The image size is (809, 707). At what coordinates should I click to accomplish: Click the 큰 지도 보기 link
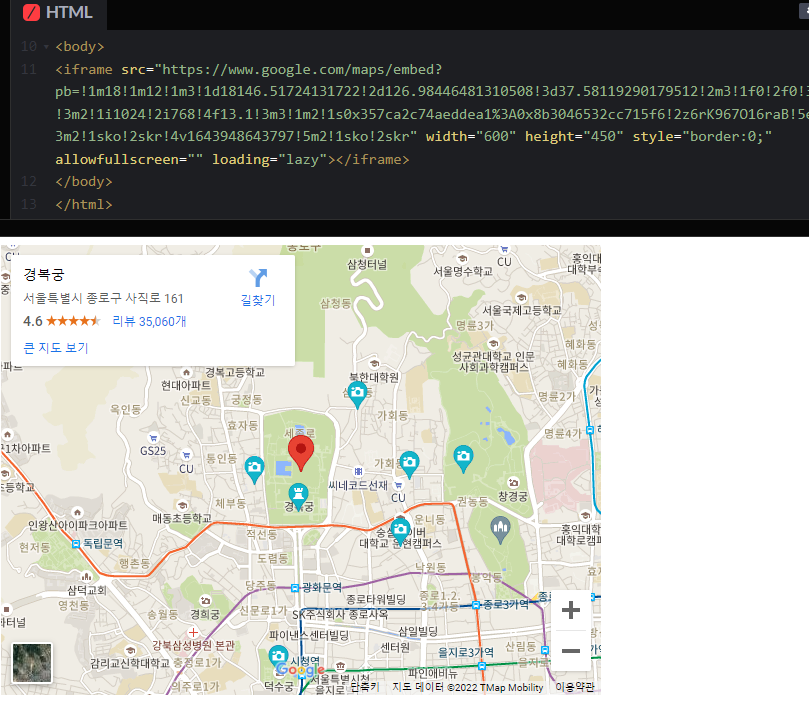(x=56, y=348)
